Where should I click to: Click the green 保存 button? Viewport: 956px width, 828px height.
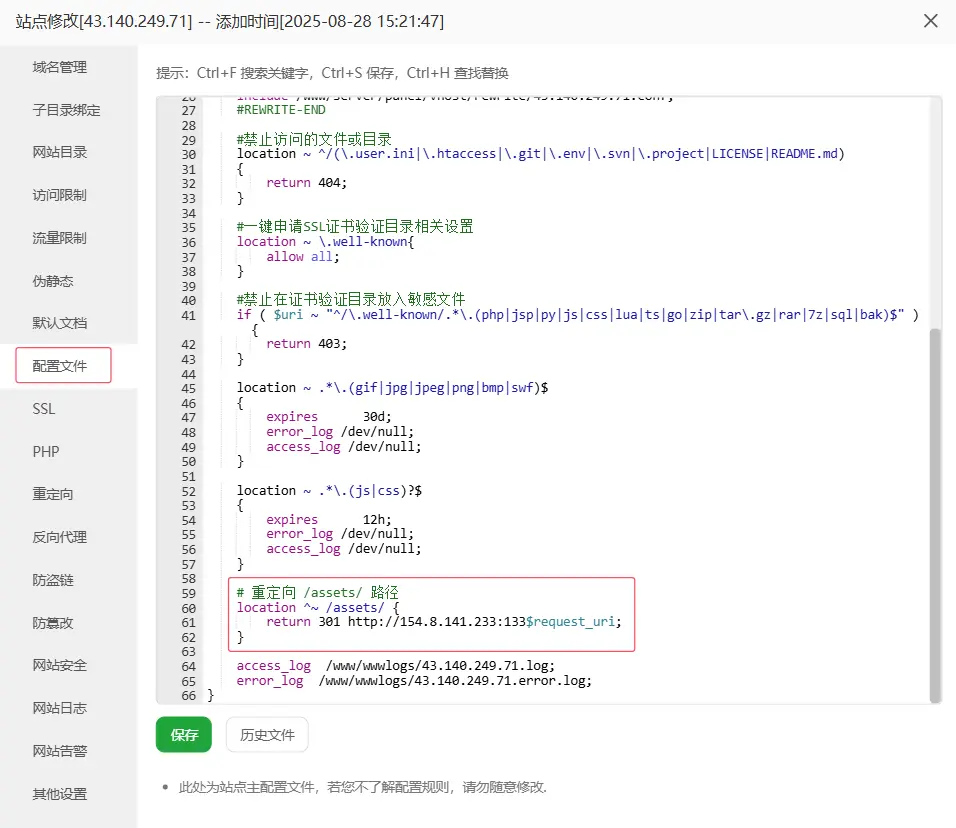(184, 735)
